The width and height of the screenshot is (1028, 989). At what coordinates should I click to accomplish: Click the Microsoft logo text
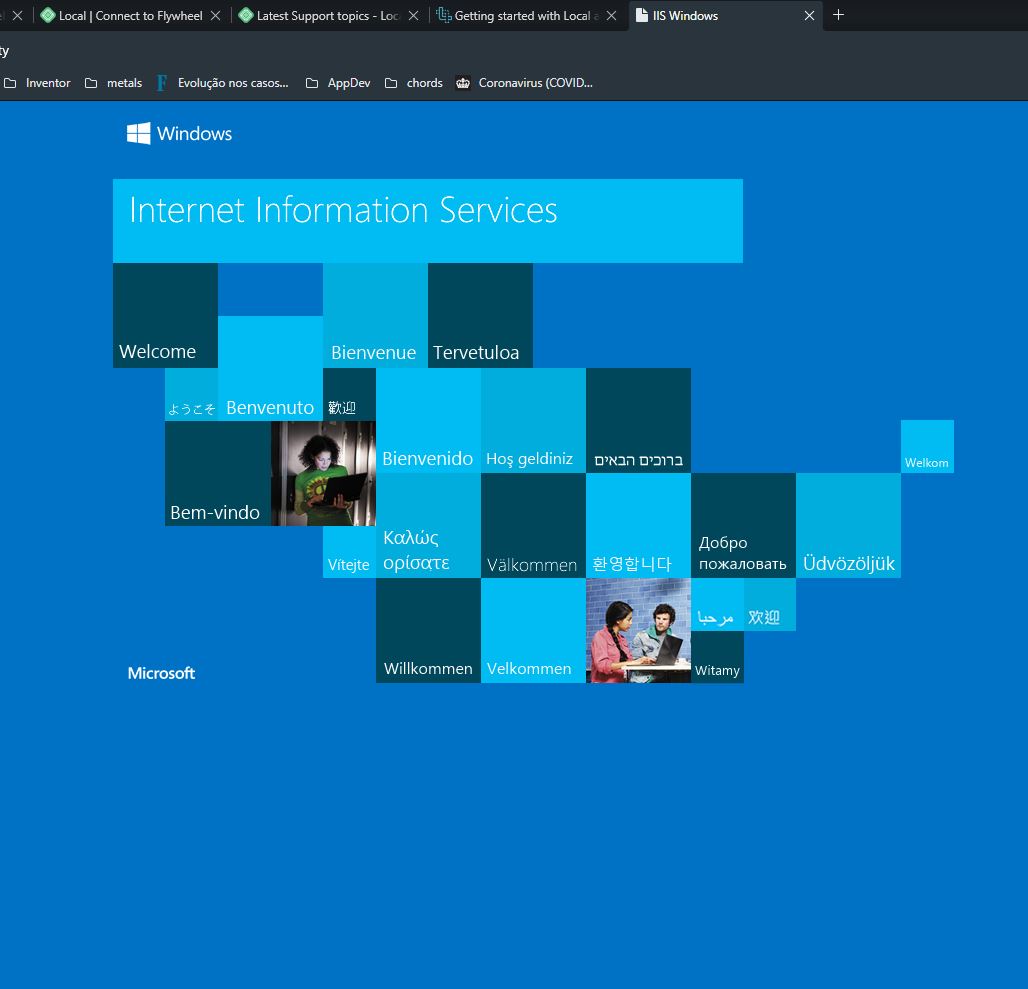[x=161, y=673]
